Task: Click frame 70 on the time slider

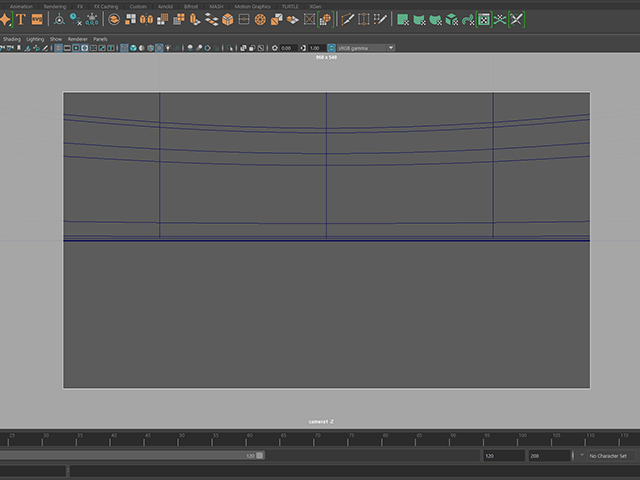Action: (x=314, y=440)
